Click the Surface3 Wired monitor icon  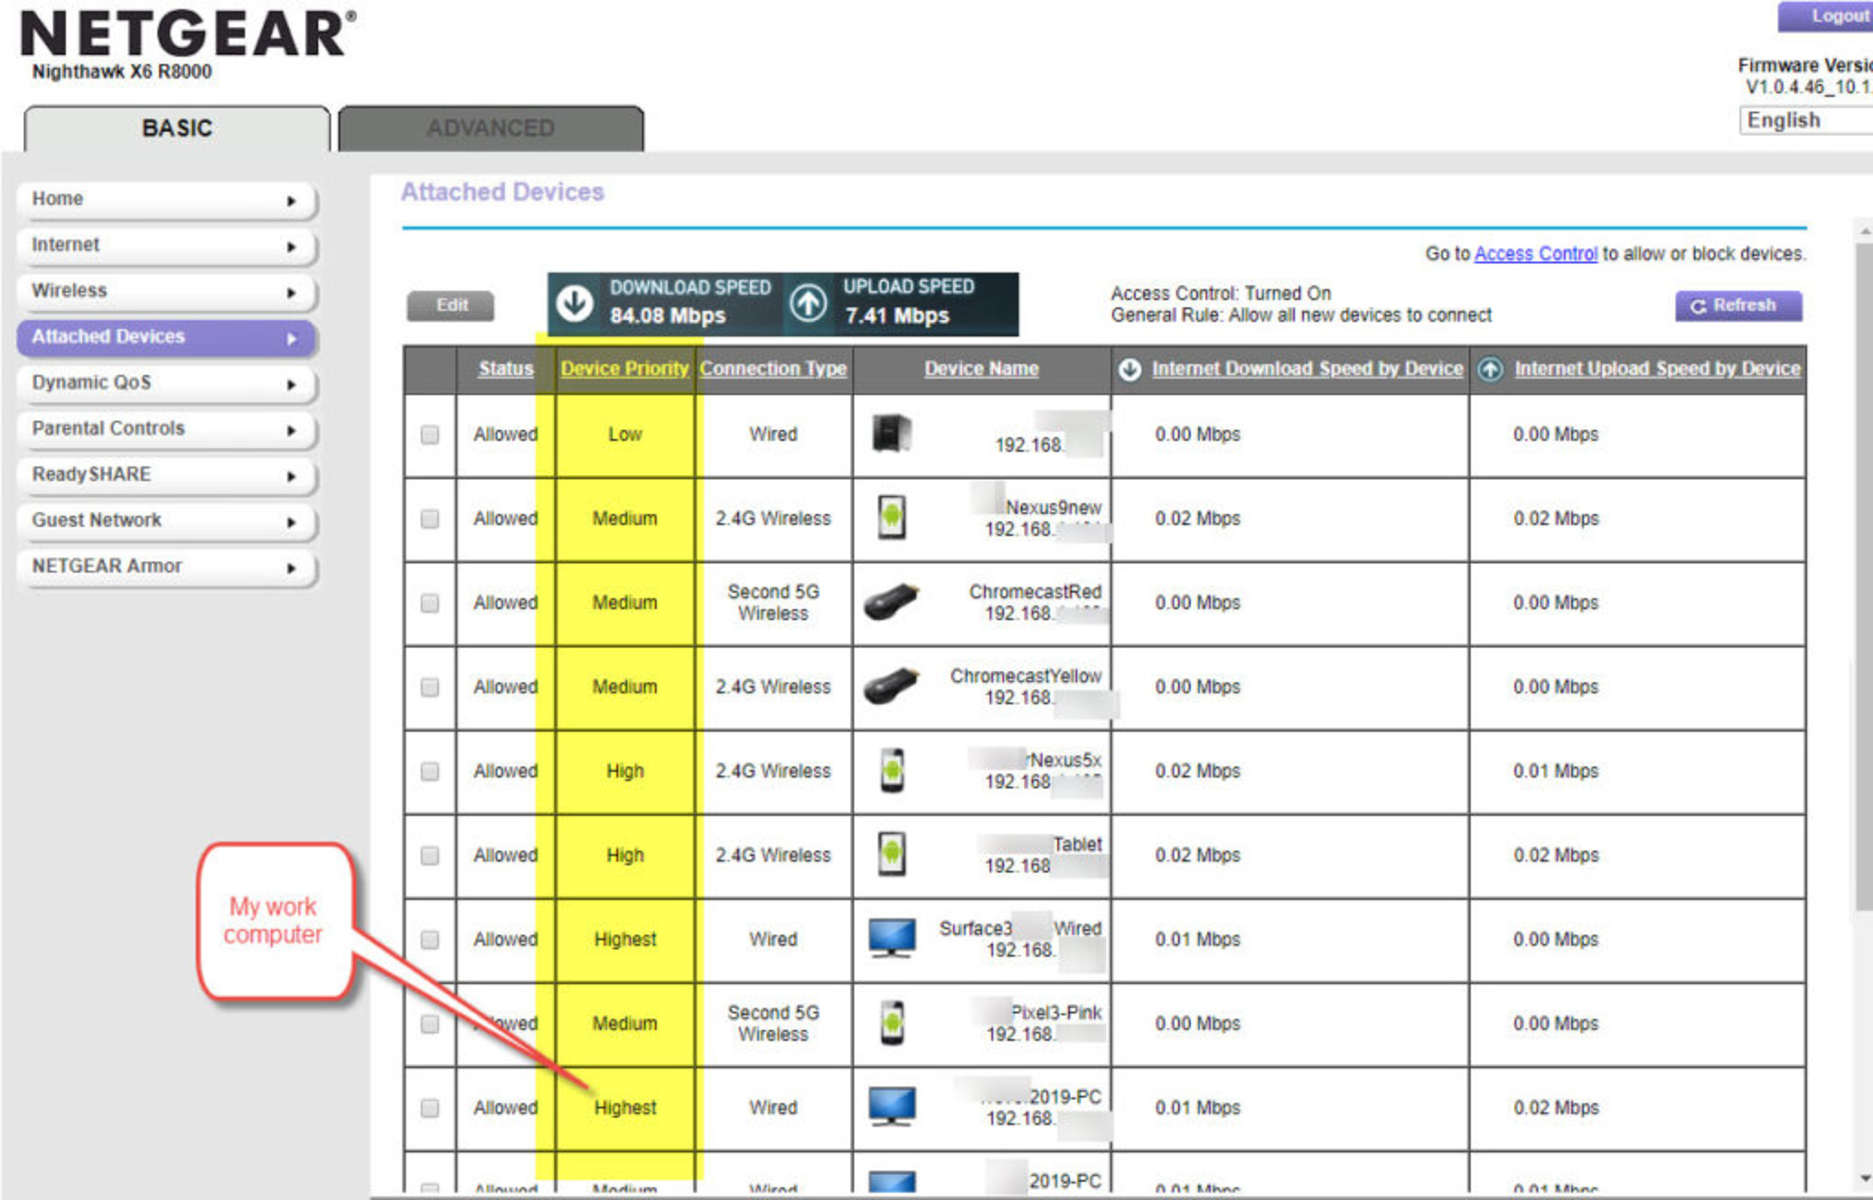click(891, 938)
